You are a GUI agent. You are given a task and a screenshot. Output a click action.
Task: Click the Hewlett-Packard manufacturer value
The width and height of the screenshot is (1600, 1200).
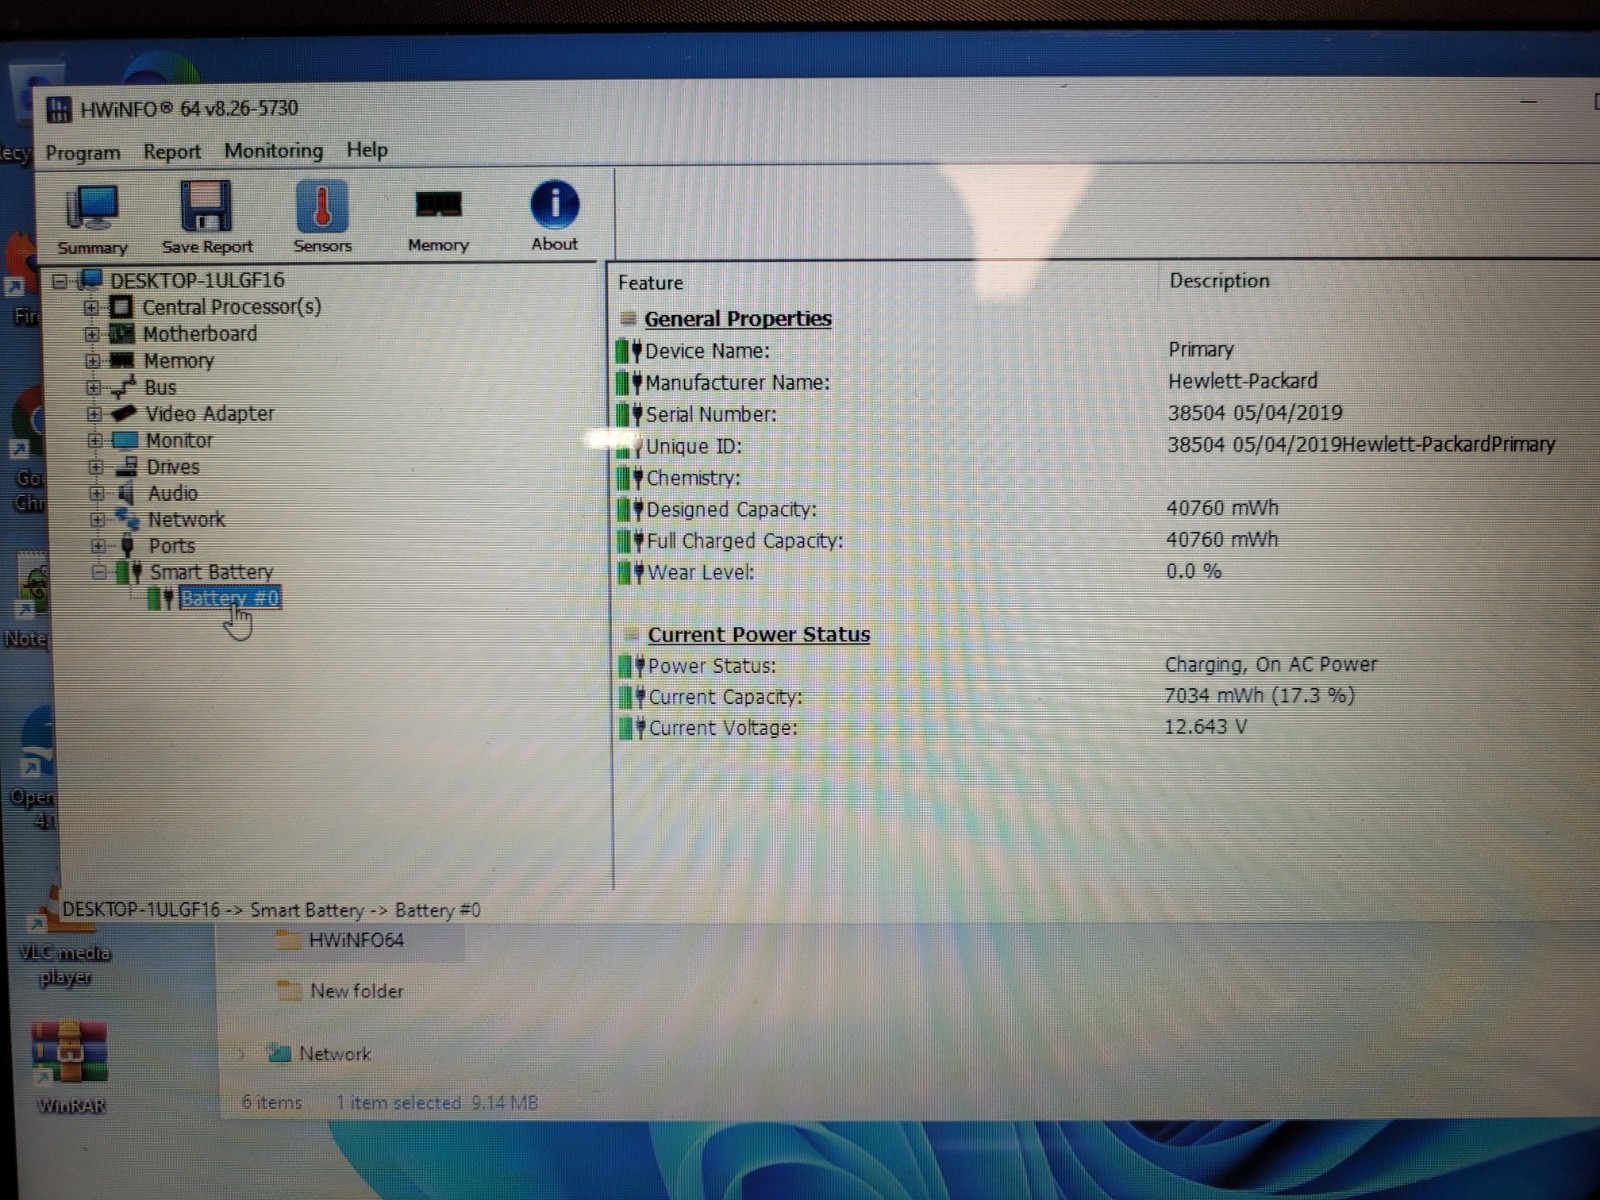coord(1243,381)
